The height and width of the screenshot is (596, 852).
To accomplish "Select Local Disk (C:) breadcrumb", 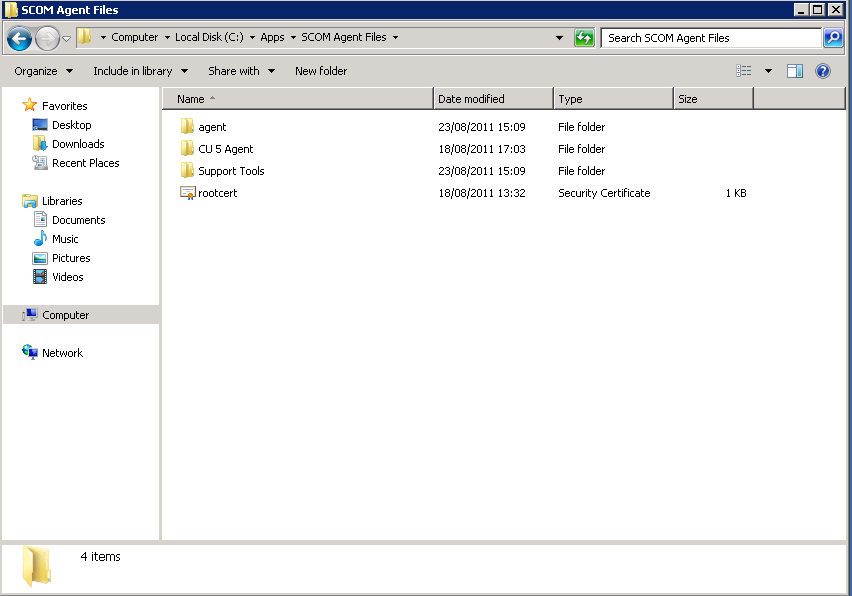I will 209,37.
